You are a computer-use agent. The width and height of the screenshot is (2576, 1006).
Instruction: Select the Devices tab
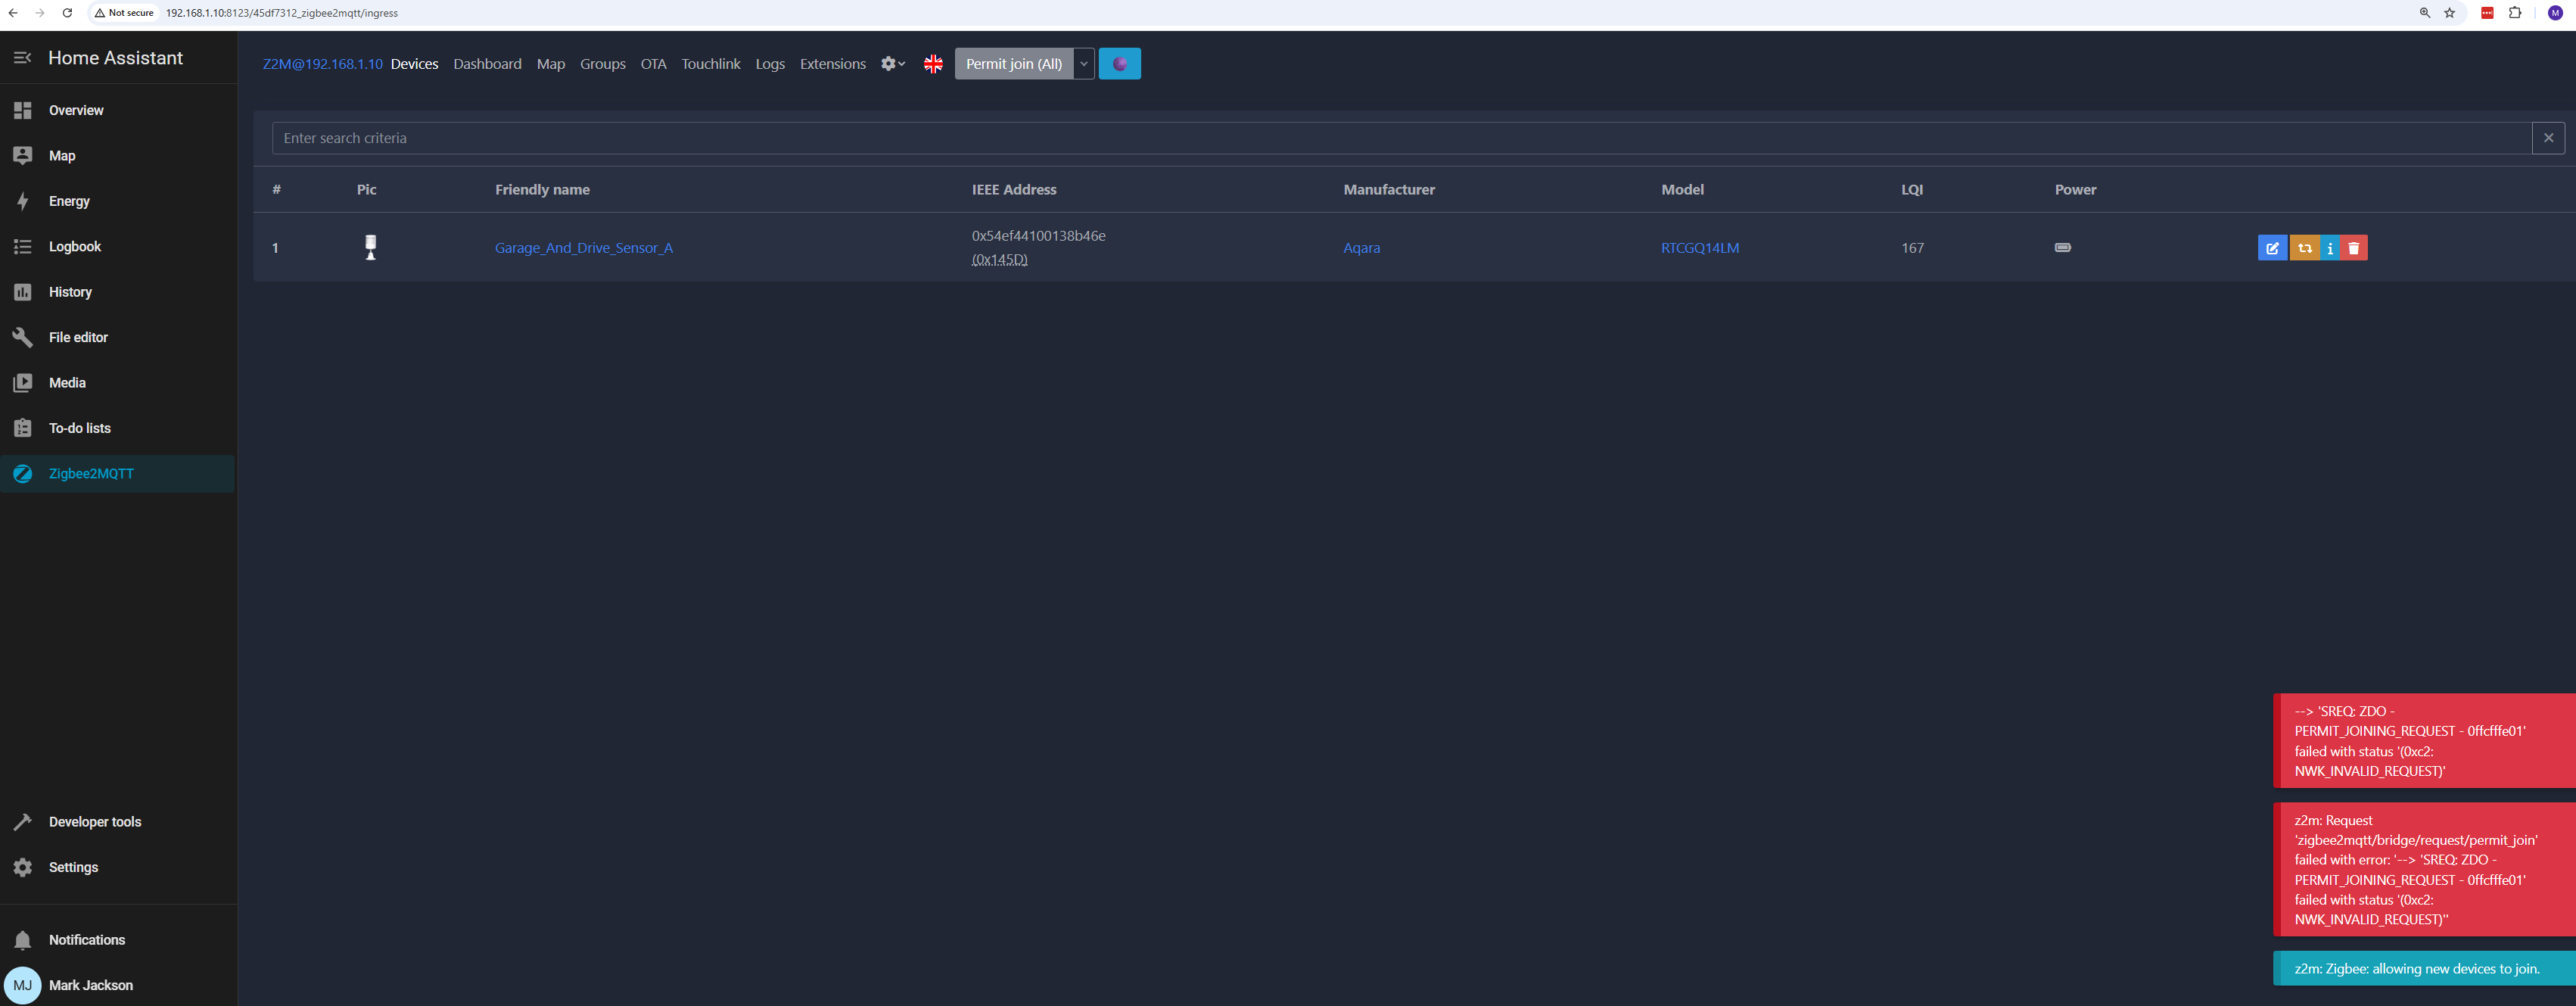(414, 64)
